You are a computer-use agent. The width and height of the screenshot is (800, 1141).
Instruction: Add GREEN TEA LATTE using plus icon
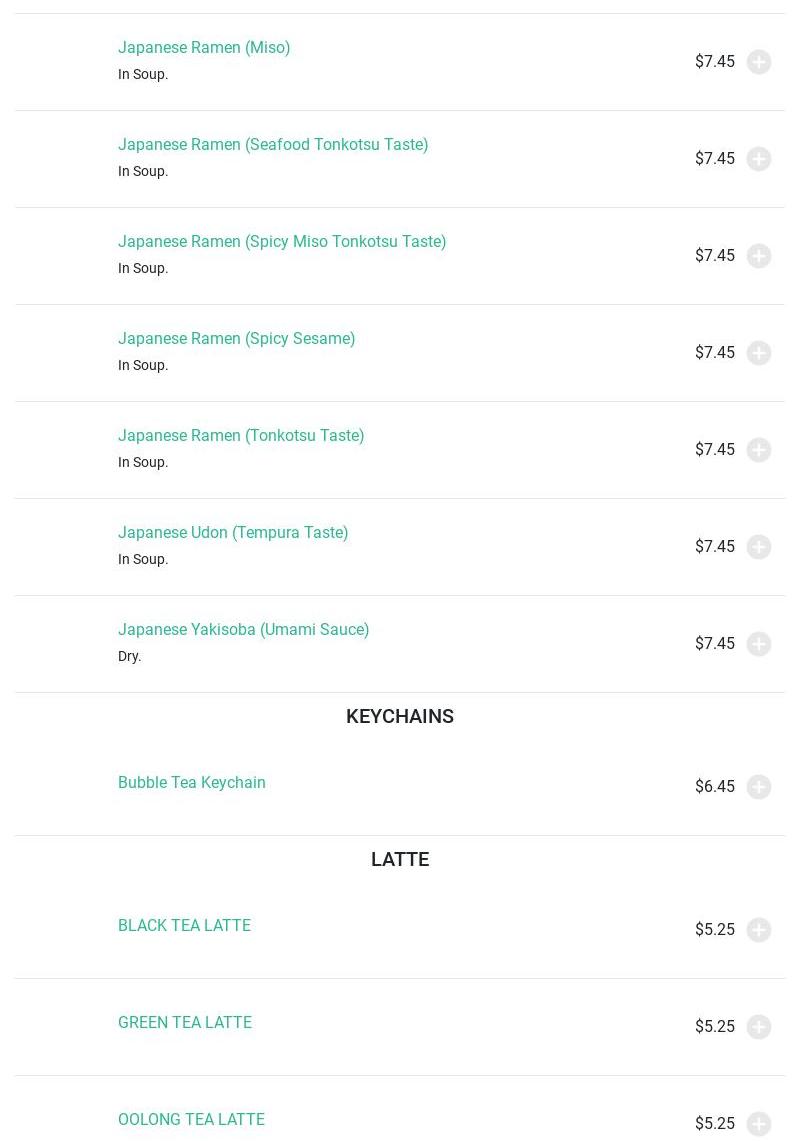coord(759,1027)
